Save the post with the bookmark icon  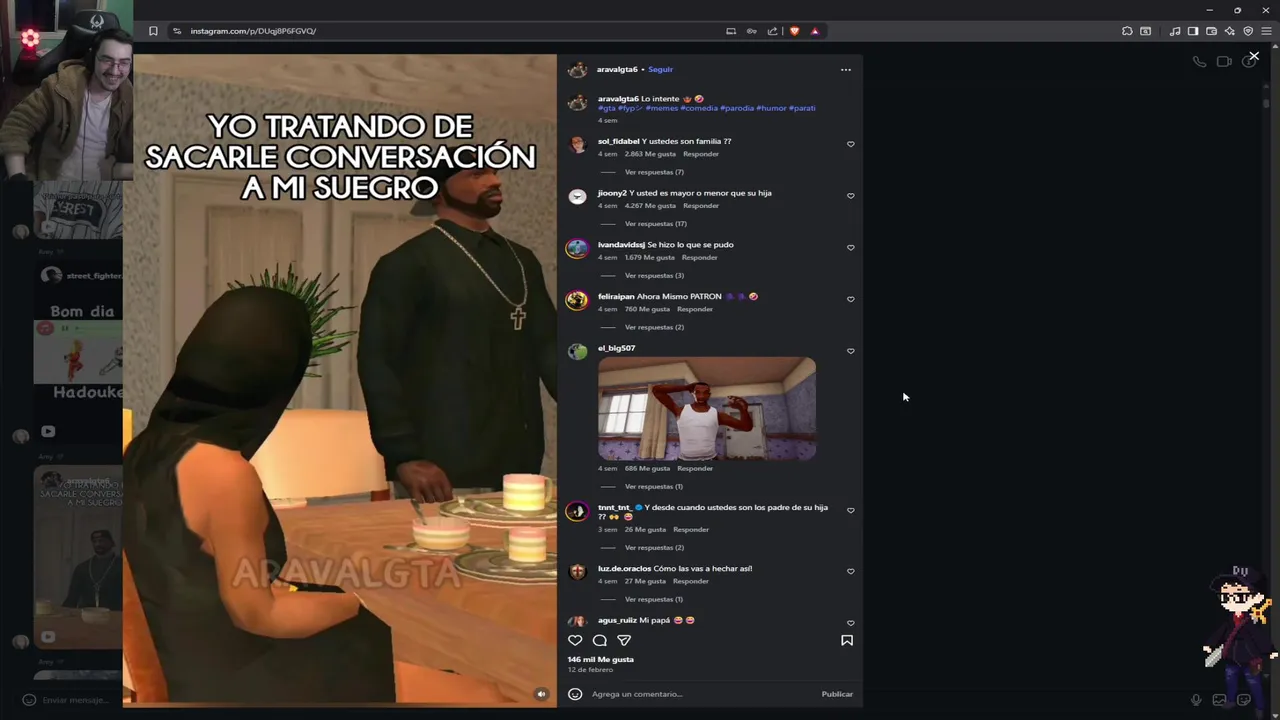click(x=847, y=640)
